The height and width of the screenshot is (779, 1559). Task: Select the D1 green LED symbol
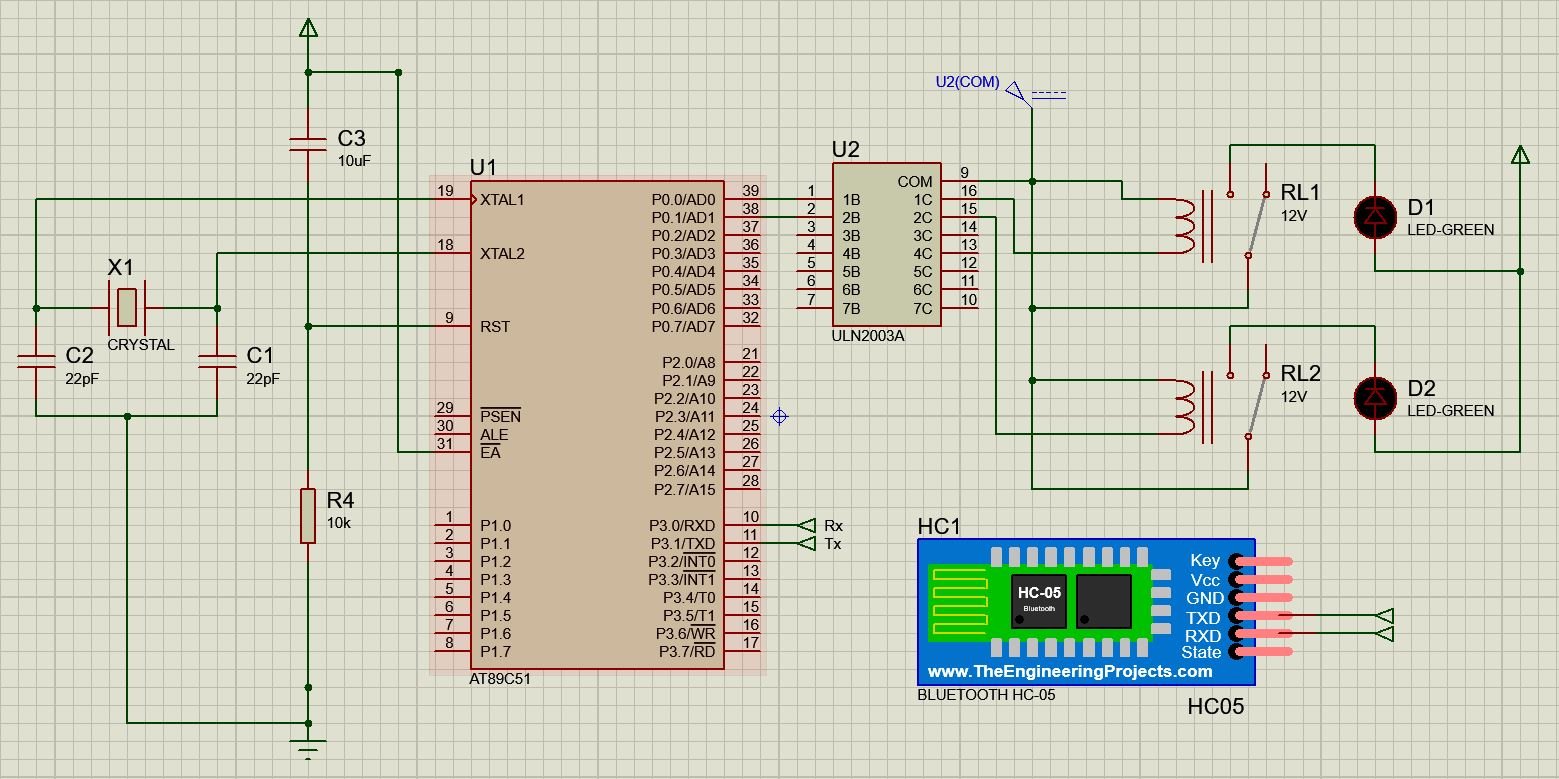click(1375, 217)
